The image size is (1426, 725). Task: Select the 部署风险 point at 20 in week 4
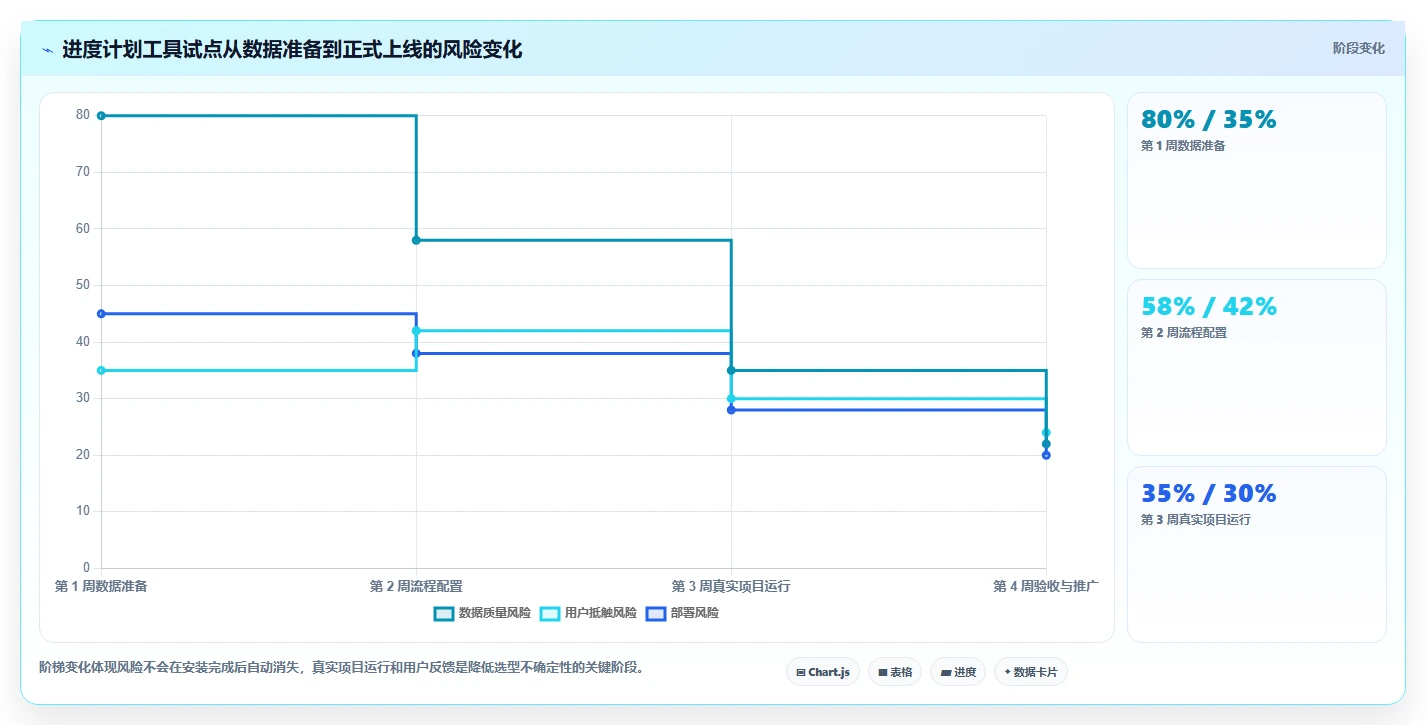click(x=1046, y=455)
